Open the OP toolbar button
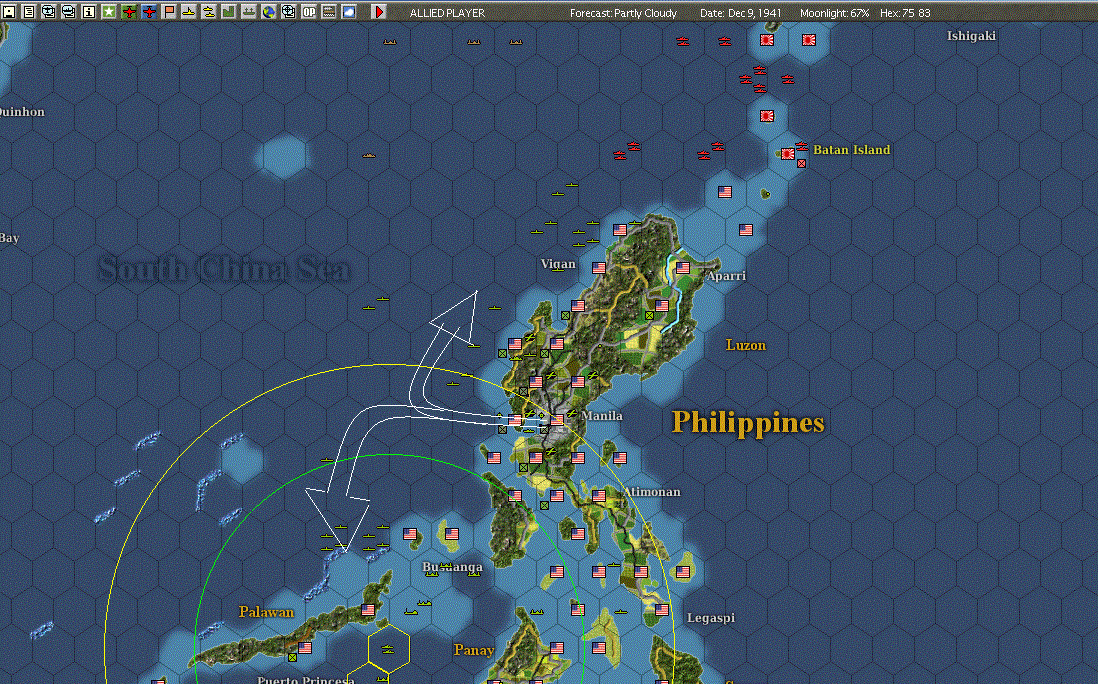 click(309, 12)
